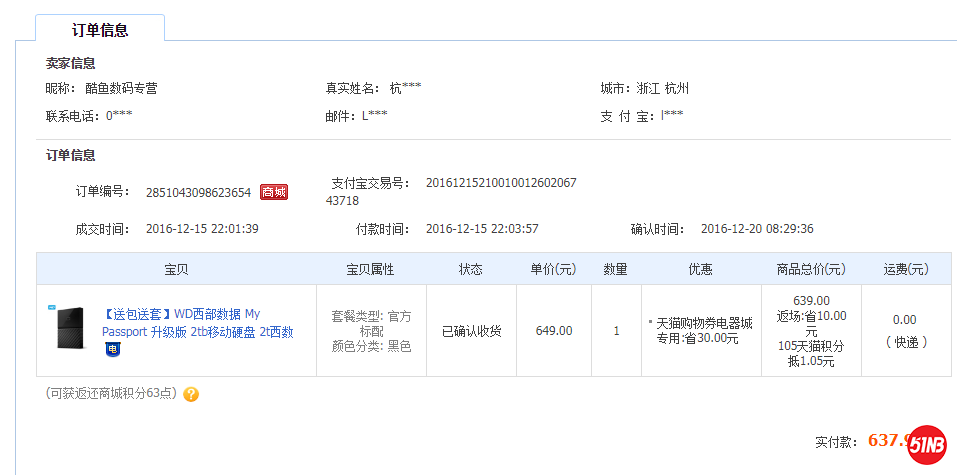Click the 城市 value 浙江 杭州
Screen dimensions: 957x475
[662, 89]
